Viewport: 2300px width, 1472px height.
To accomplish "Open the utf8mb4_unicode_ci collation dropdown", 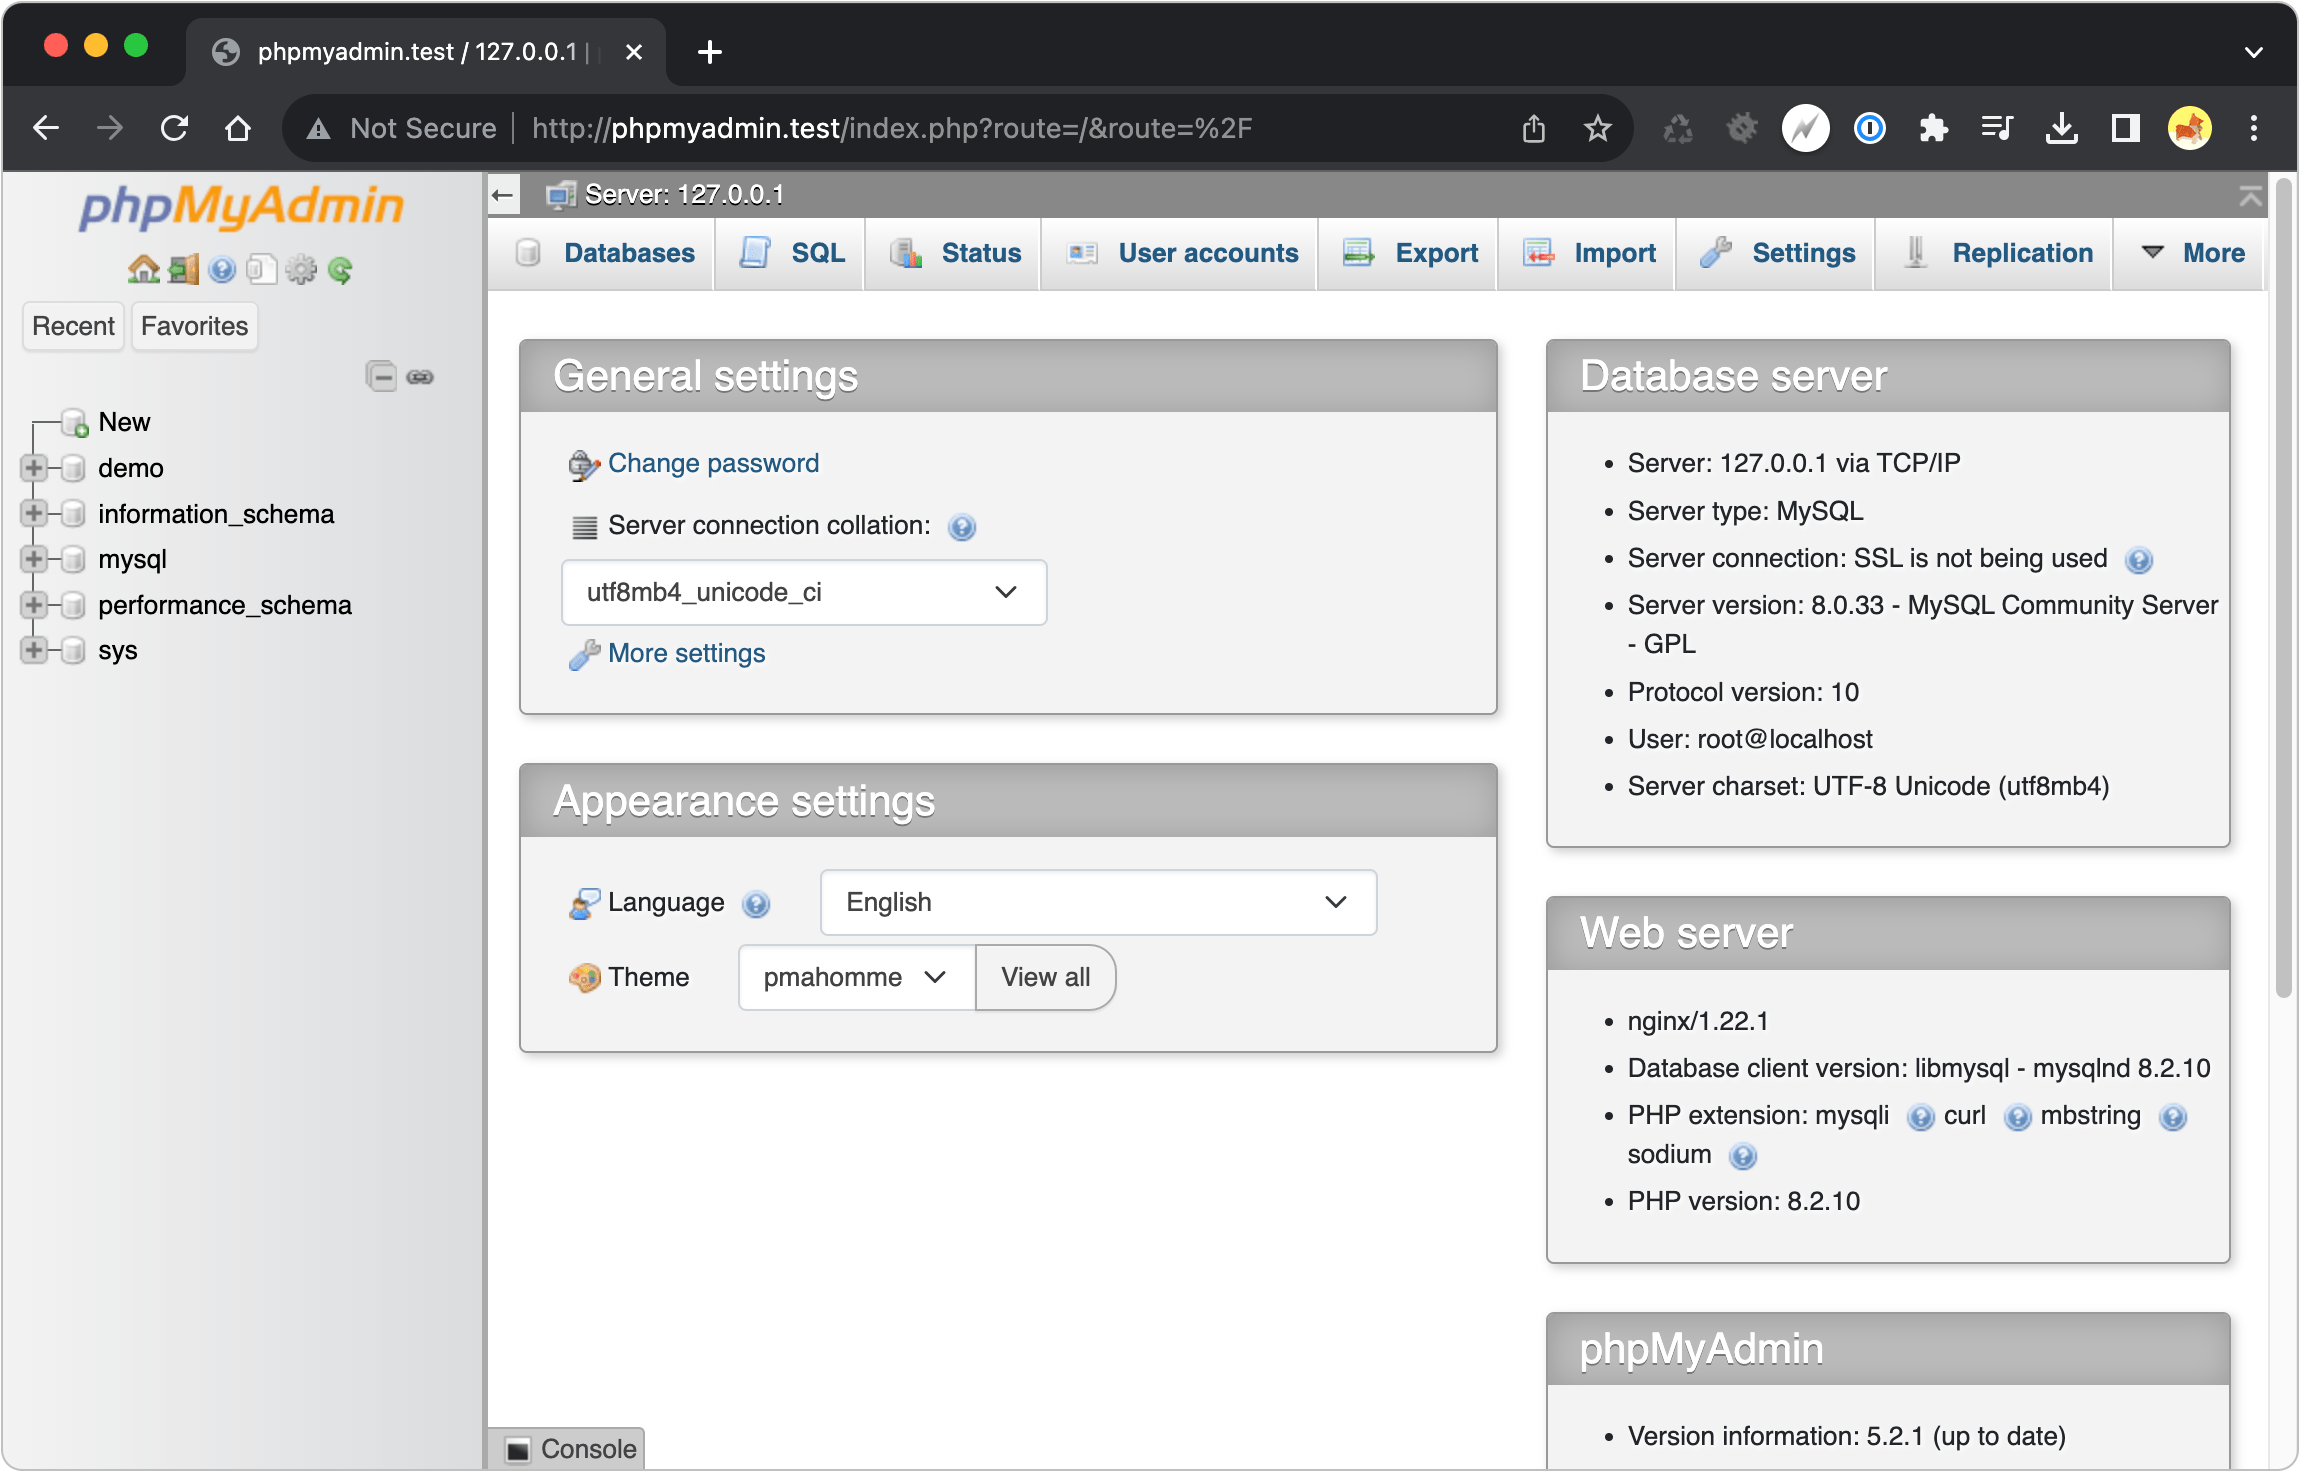I will 804,593.
